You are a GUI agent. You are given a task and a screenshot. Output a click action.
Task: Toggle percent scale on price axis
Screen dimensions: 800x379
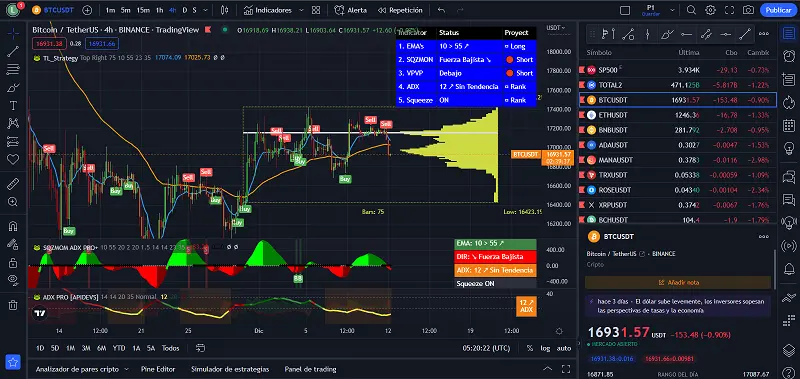(530, 348)
